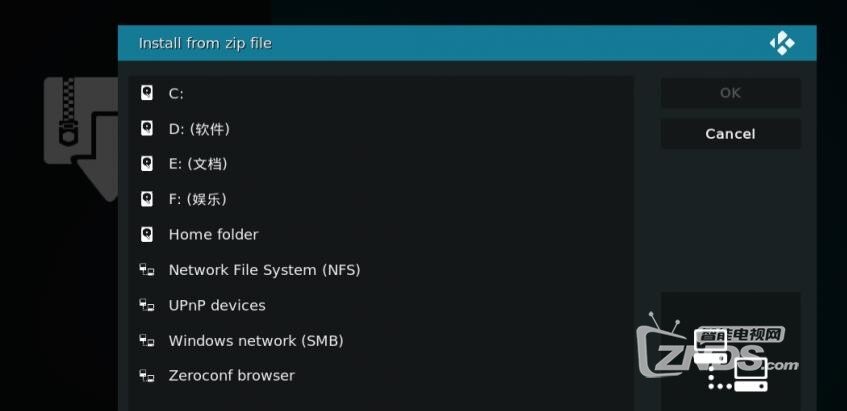Click the network icon beside NFS entry
Screen dimensions: 847x411
click(146, 269)
